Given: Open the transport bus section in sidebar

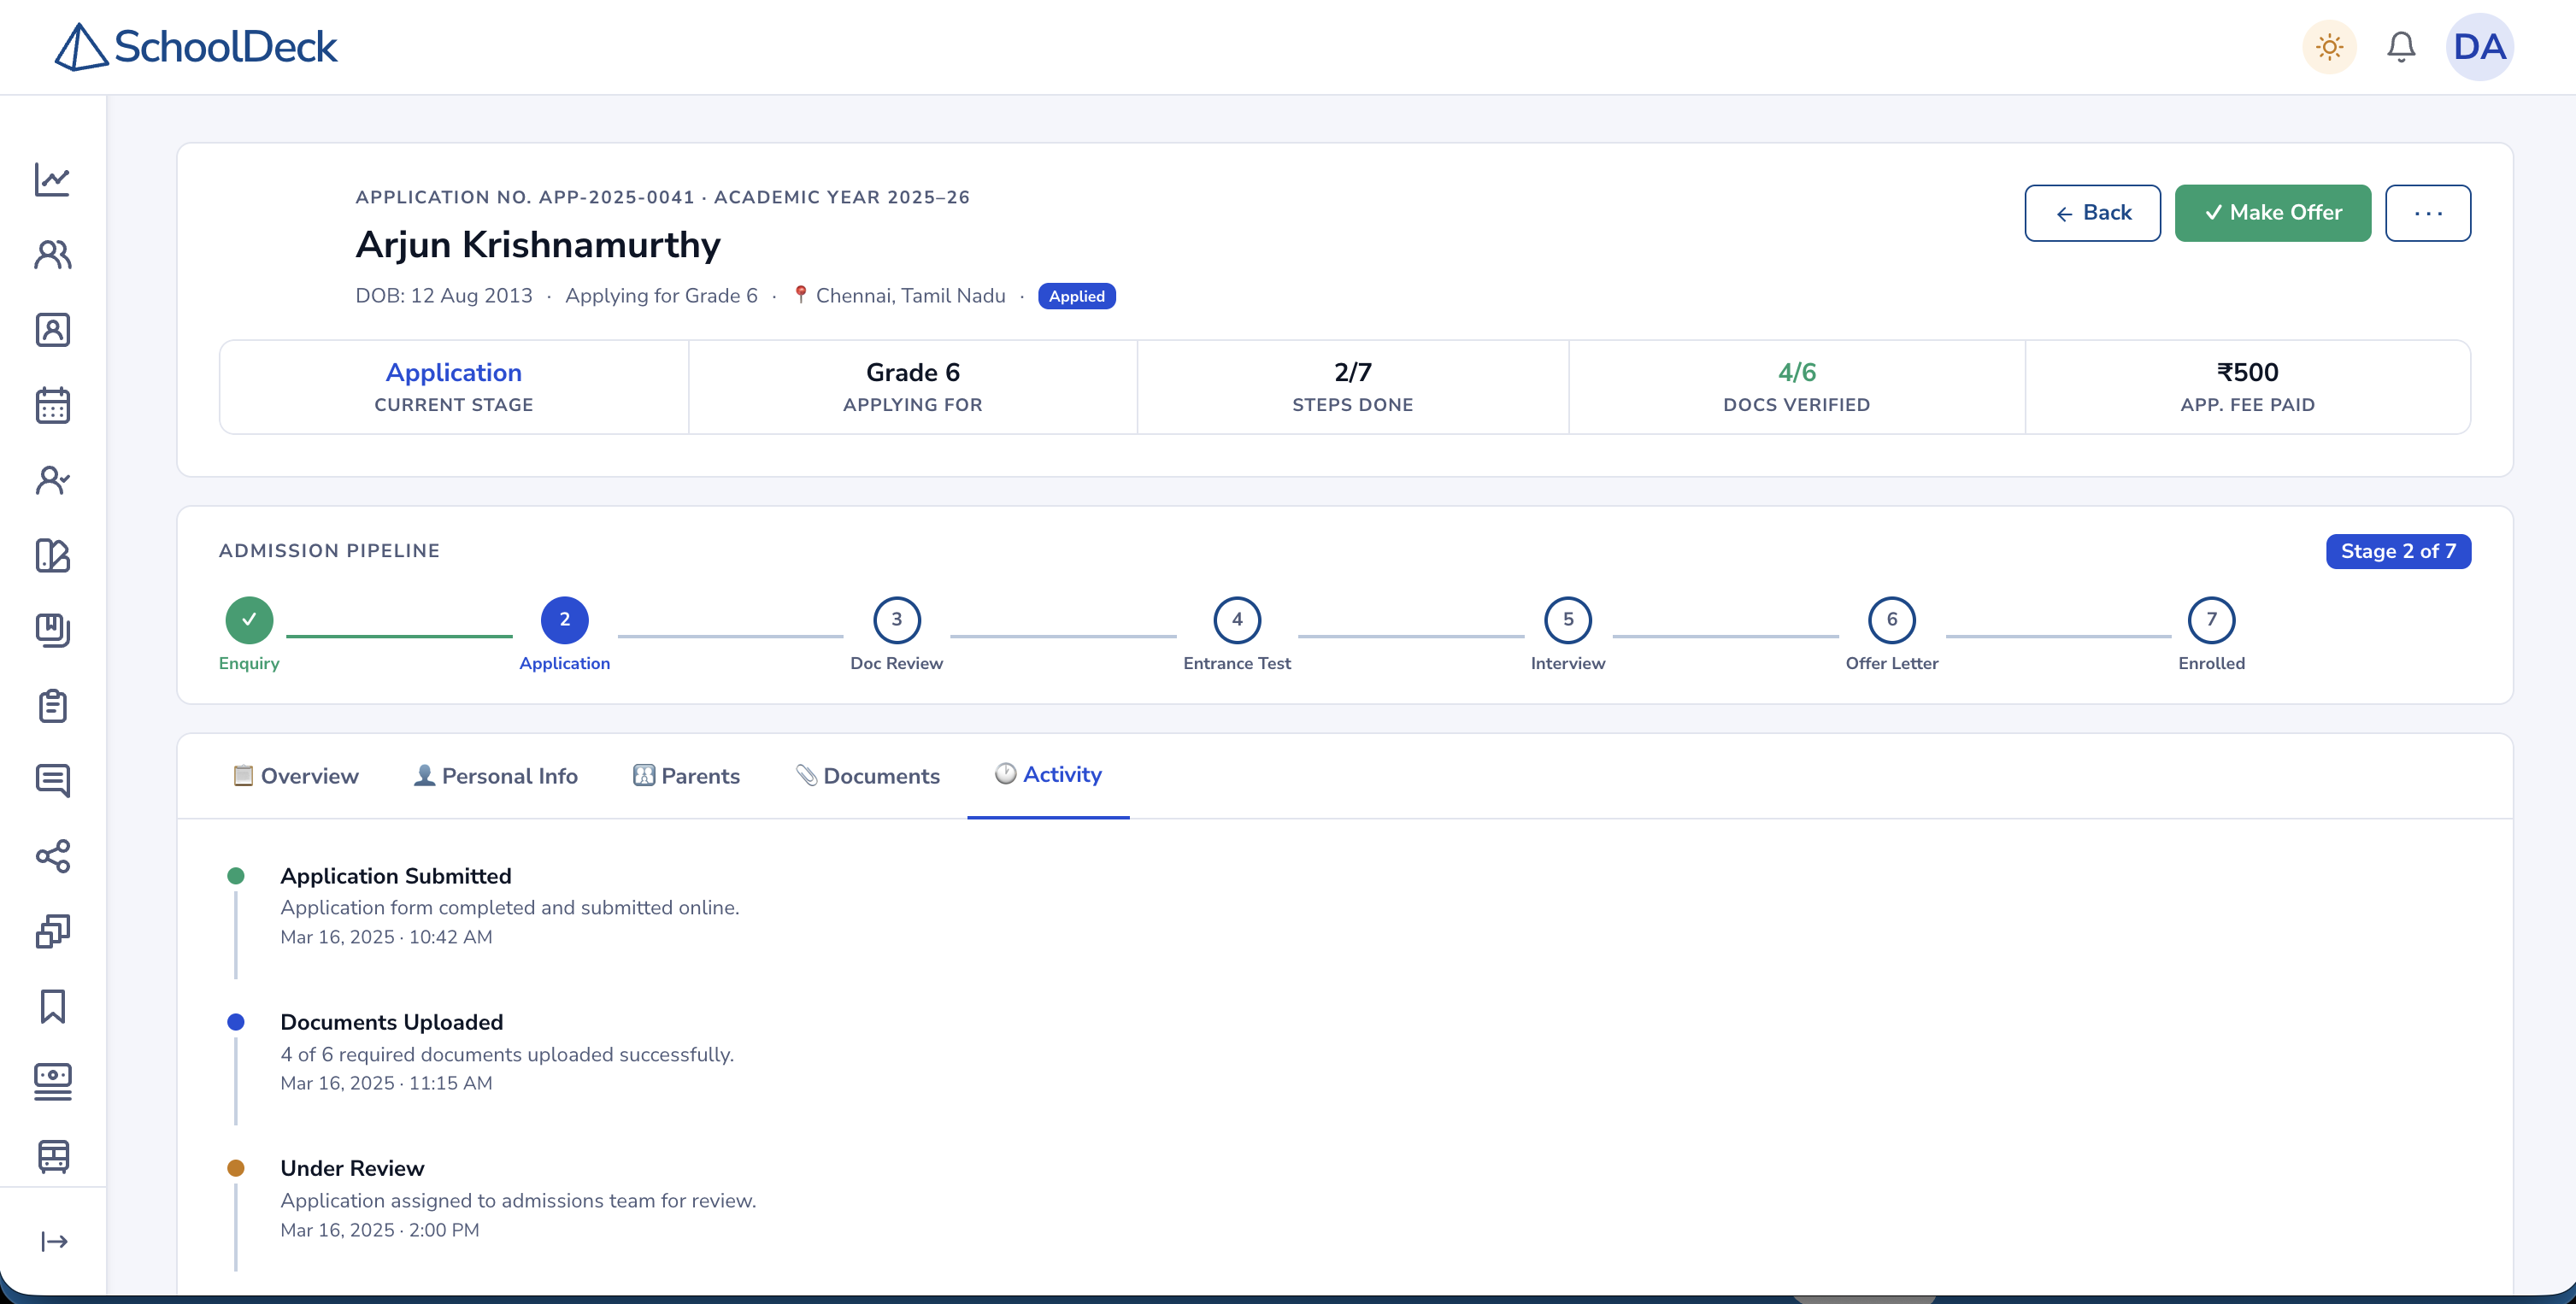Looking at the screenshot, I should point(53,1157).
